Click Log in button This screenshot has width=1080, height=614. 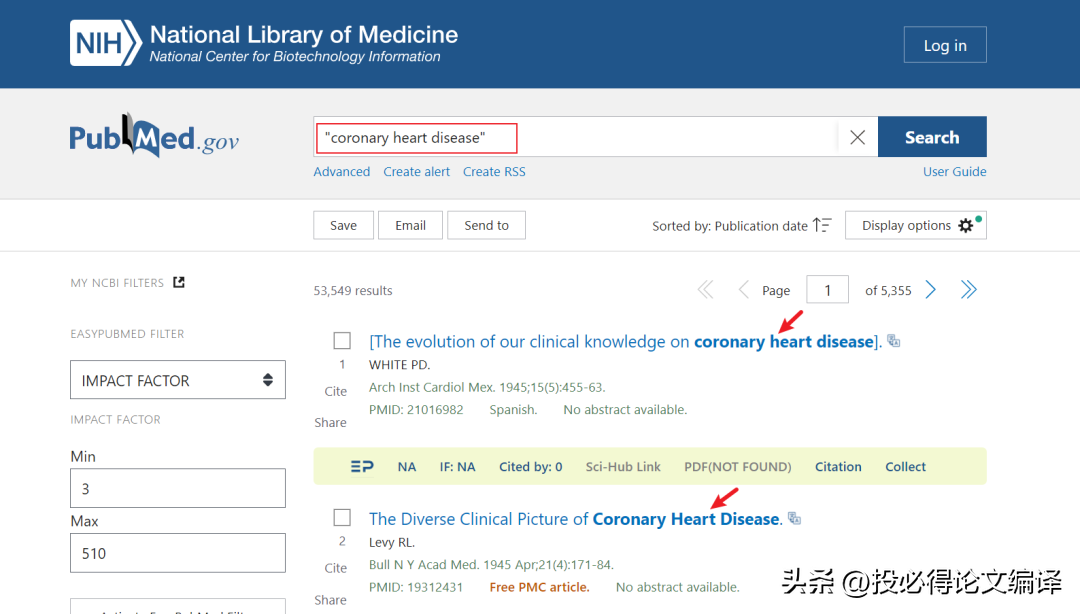[945, 45]
